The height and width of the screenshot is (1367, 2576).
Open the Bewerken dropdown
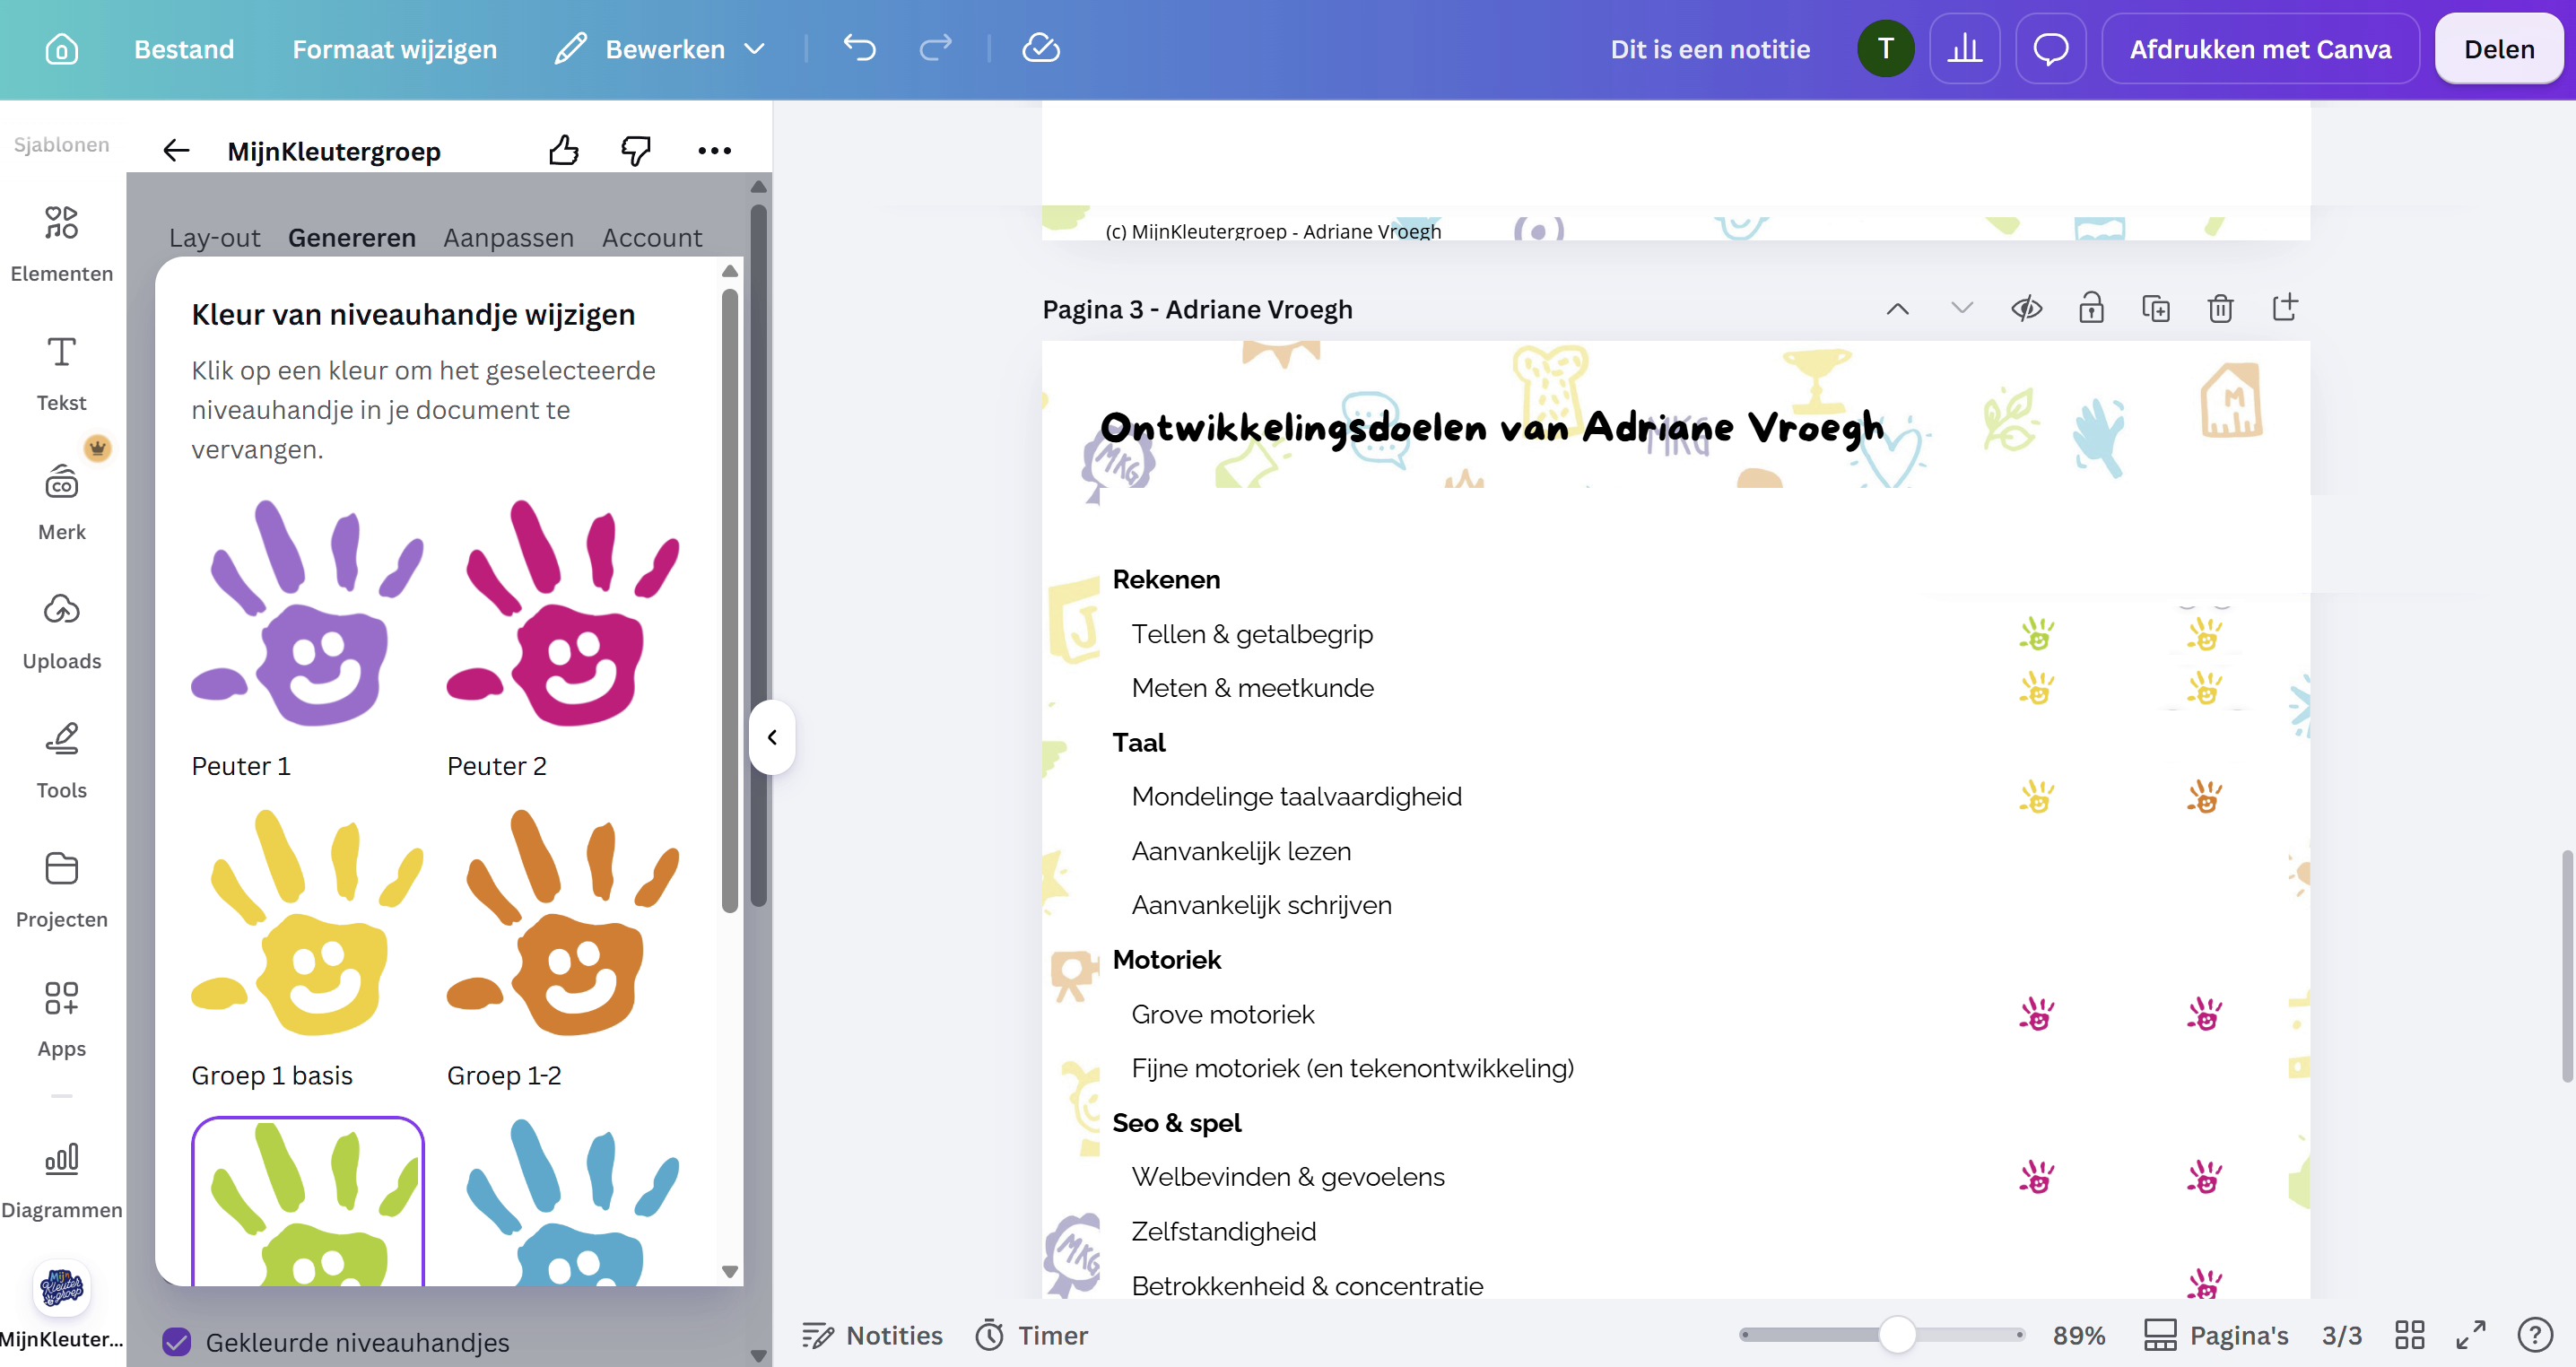coord(661,49)
